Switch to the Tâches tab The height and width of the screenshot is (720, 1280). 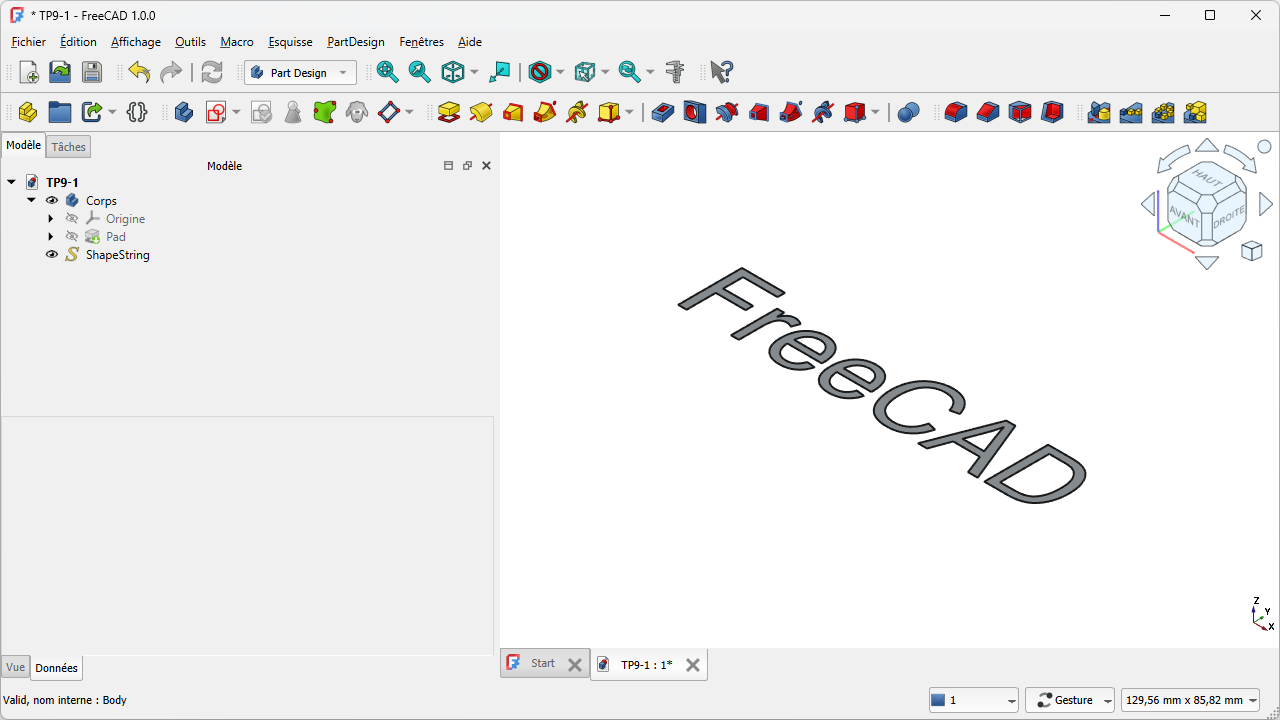pos(69,147)
